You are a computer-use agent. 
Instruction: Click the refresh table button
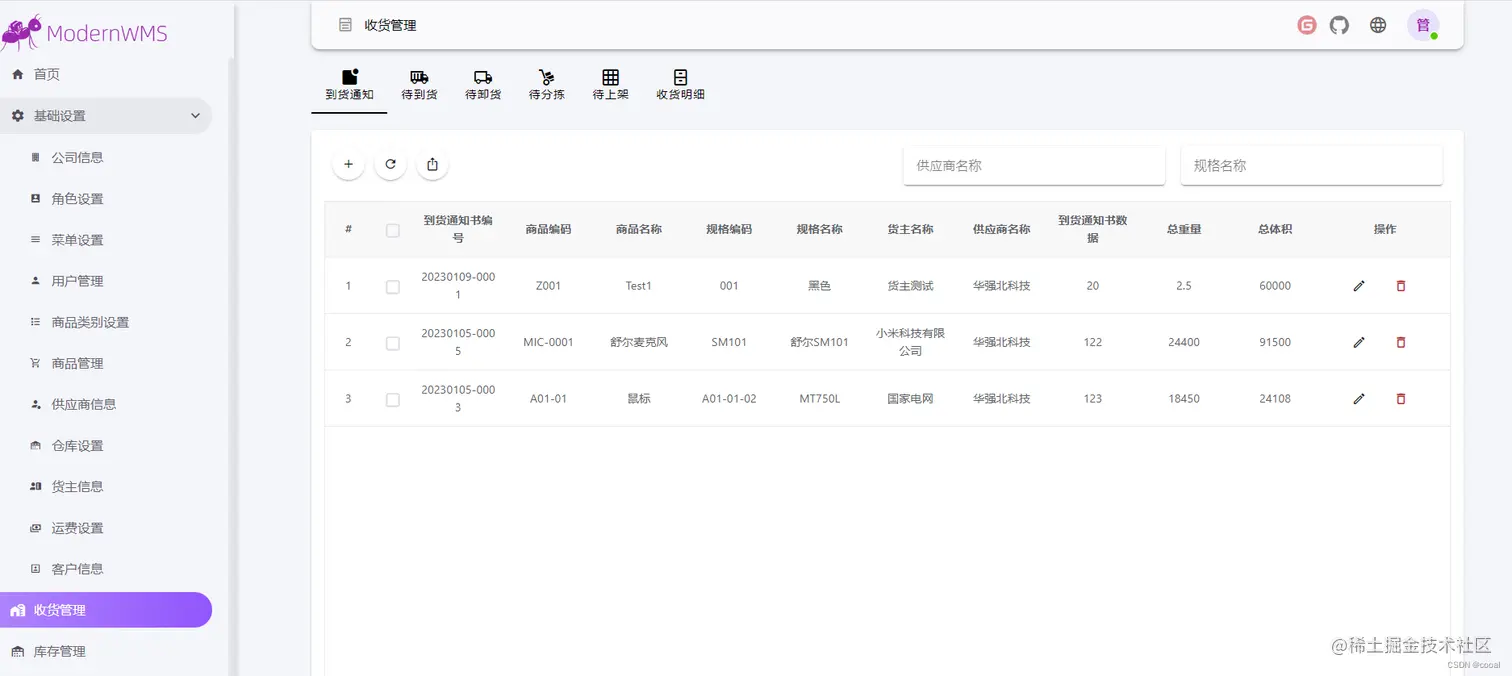tap(390, 164)
